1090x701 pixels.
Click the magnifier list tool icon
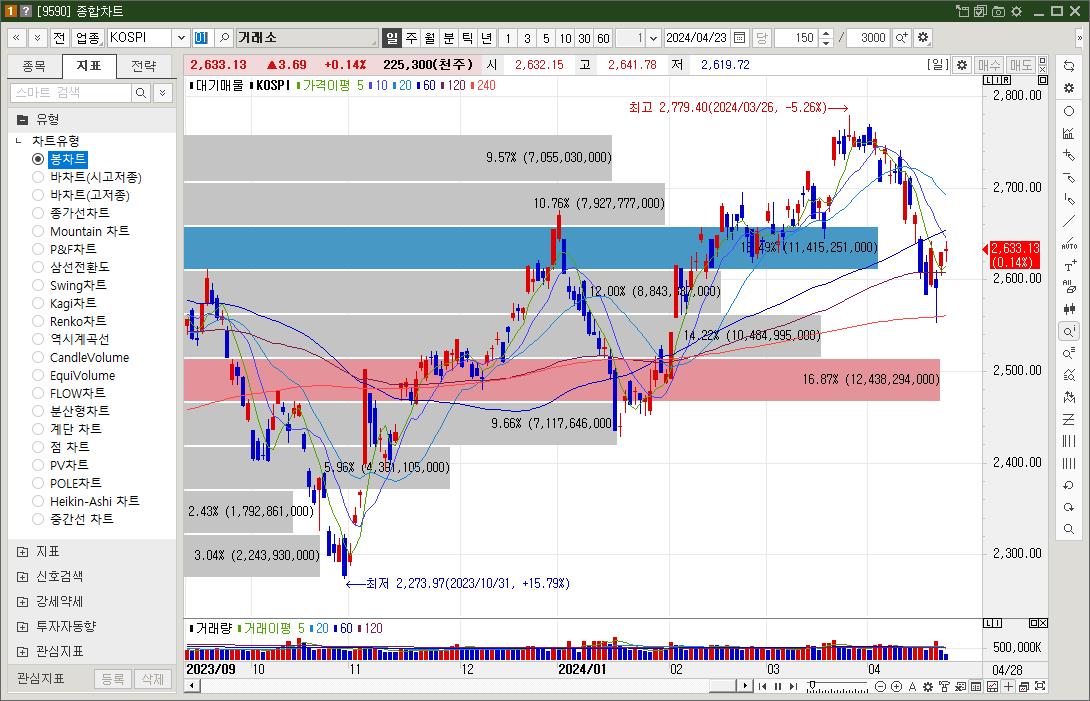click(1069, 353)
